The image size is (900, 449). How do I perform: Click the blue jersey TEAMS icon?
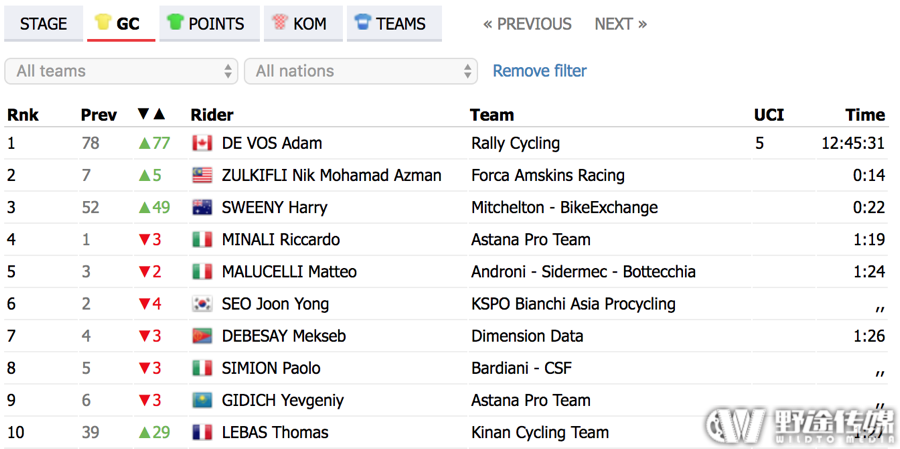point(363,23)
